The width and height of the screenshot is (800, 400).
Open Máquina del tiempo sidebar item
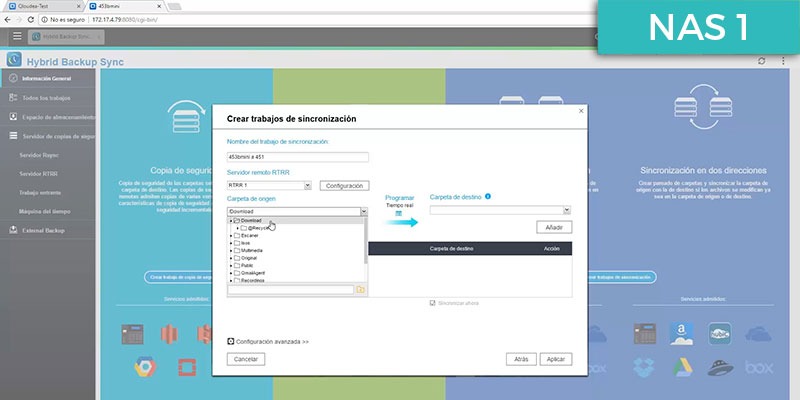point(44,211)
